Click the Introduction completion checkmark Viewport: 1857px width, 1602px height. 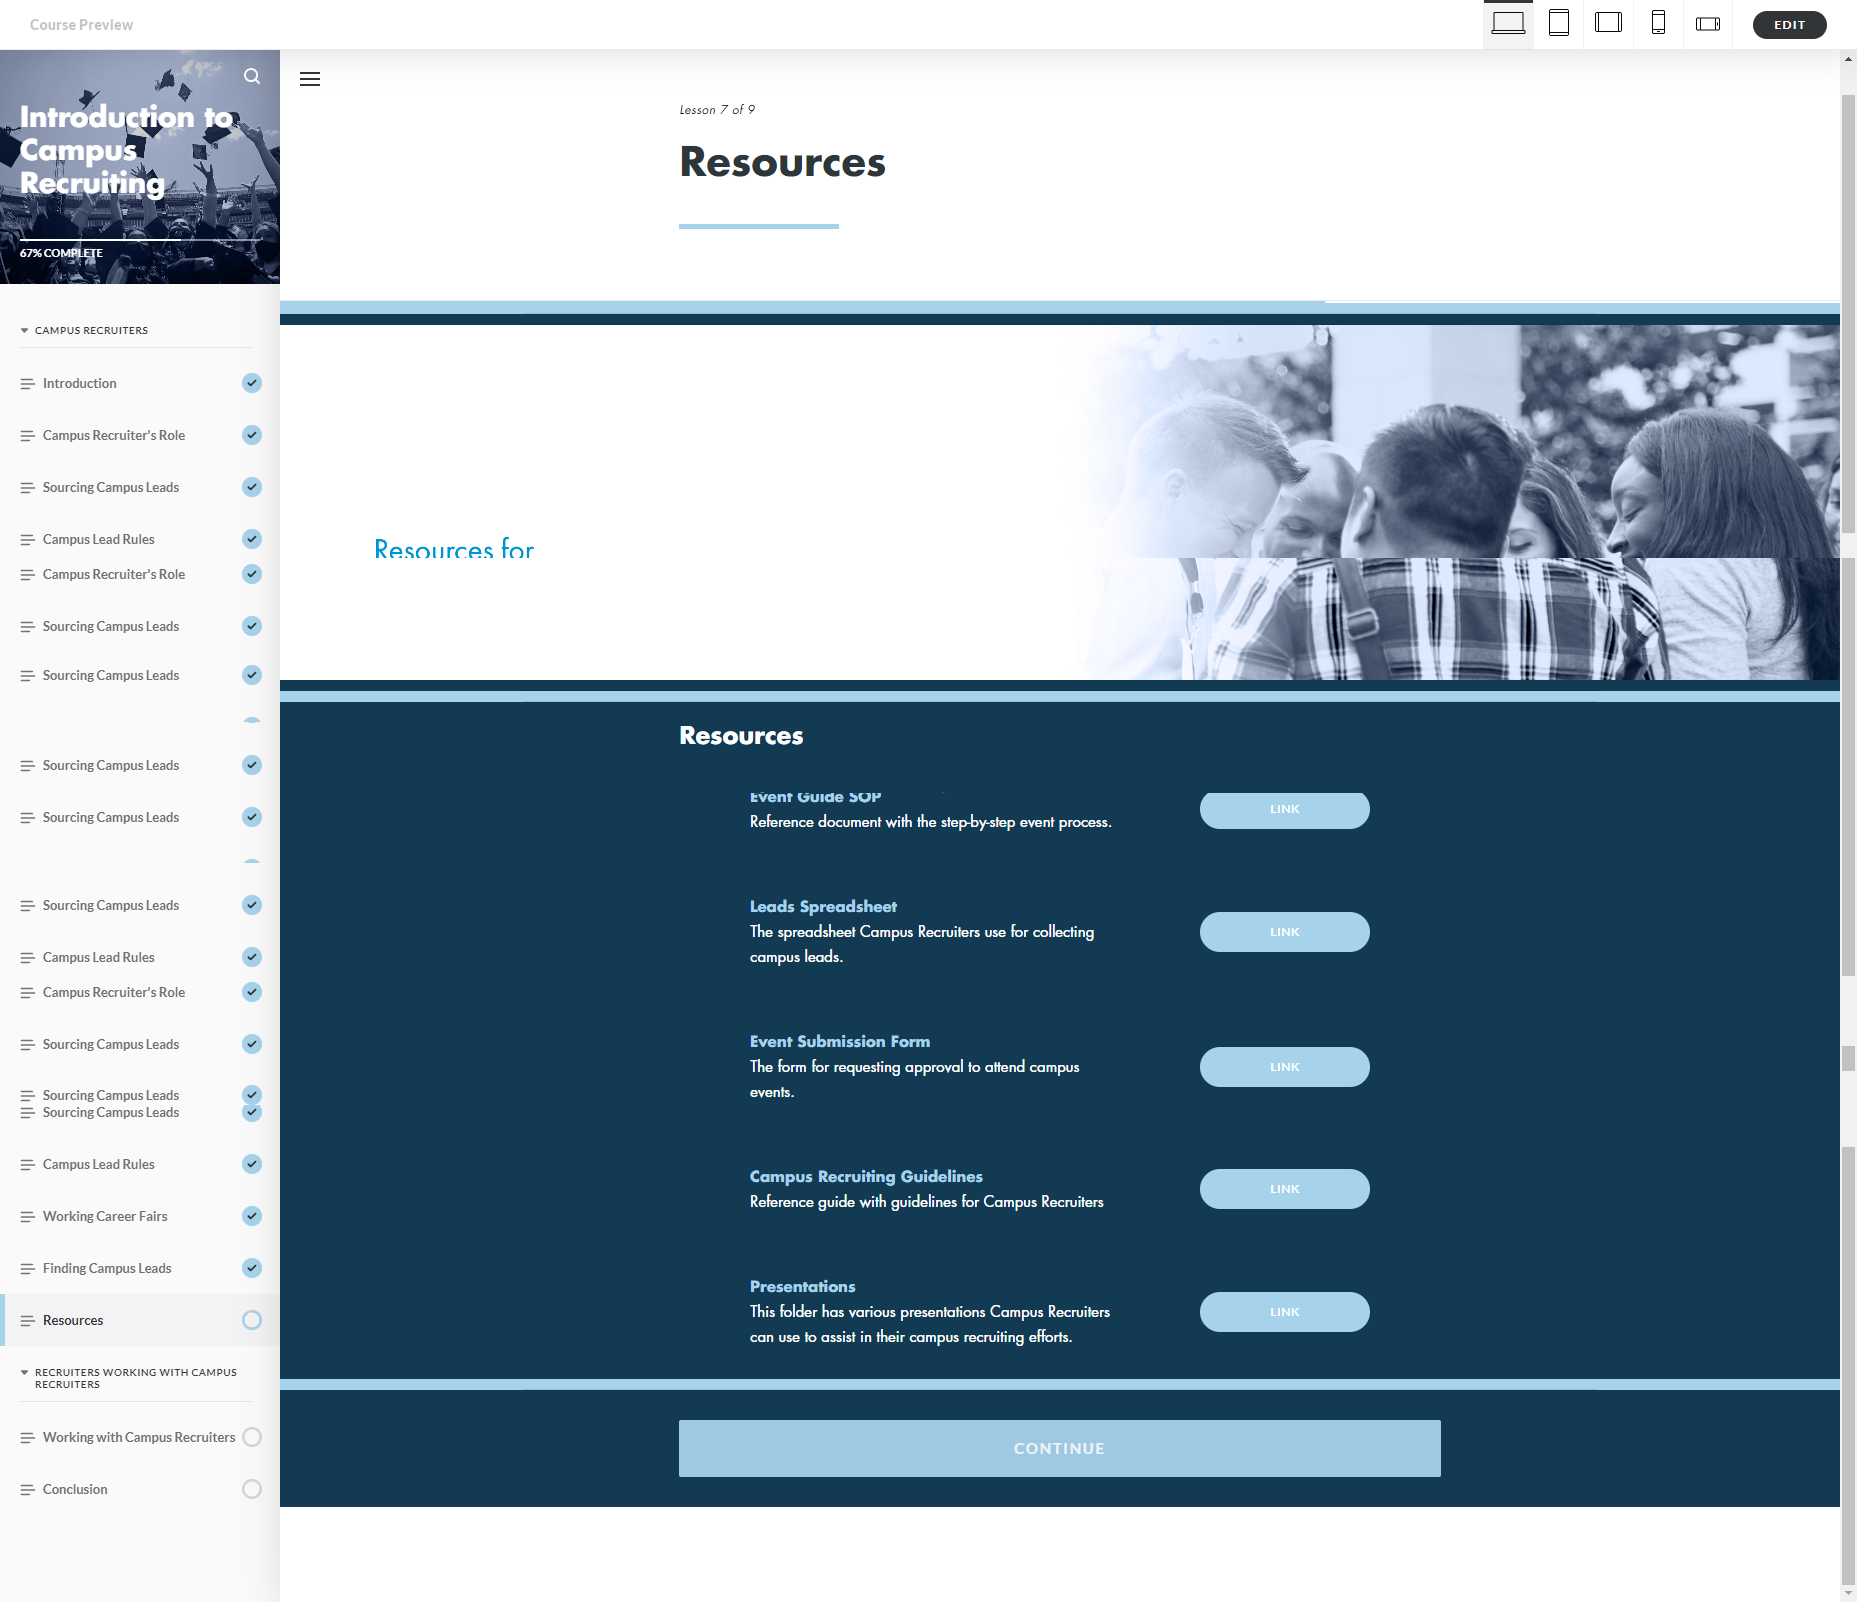coord(252,383)
